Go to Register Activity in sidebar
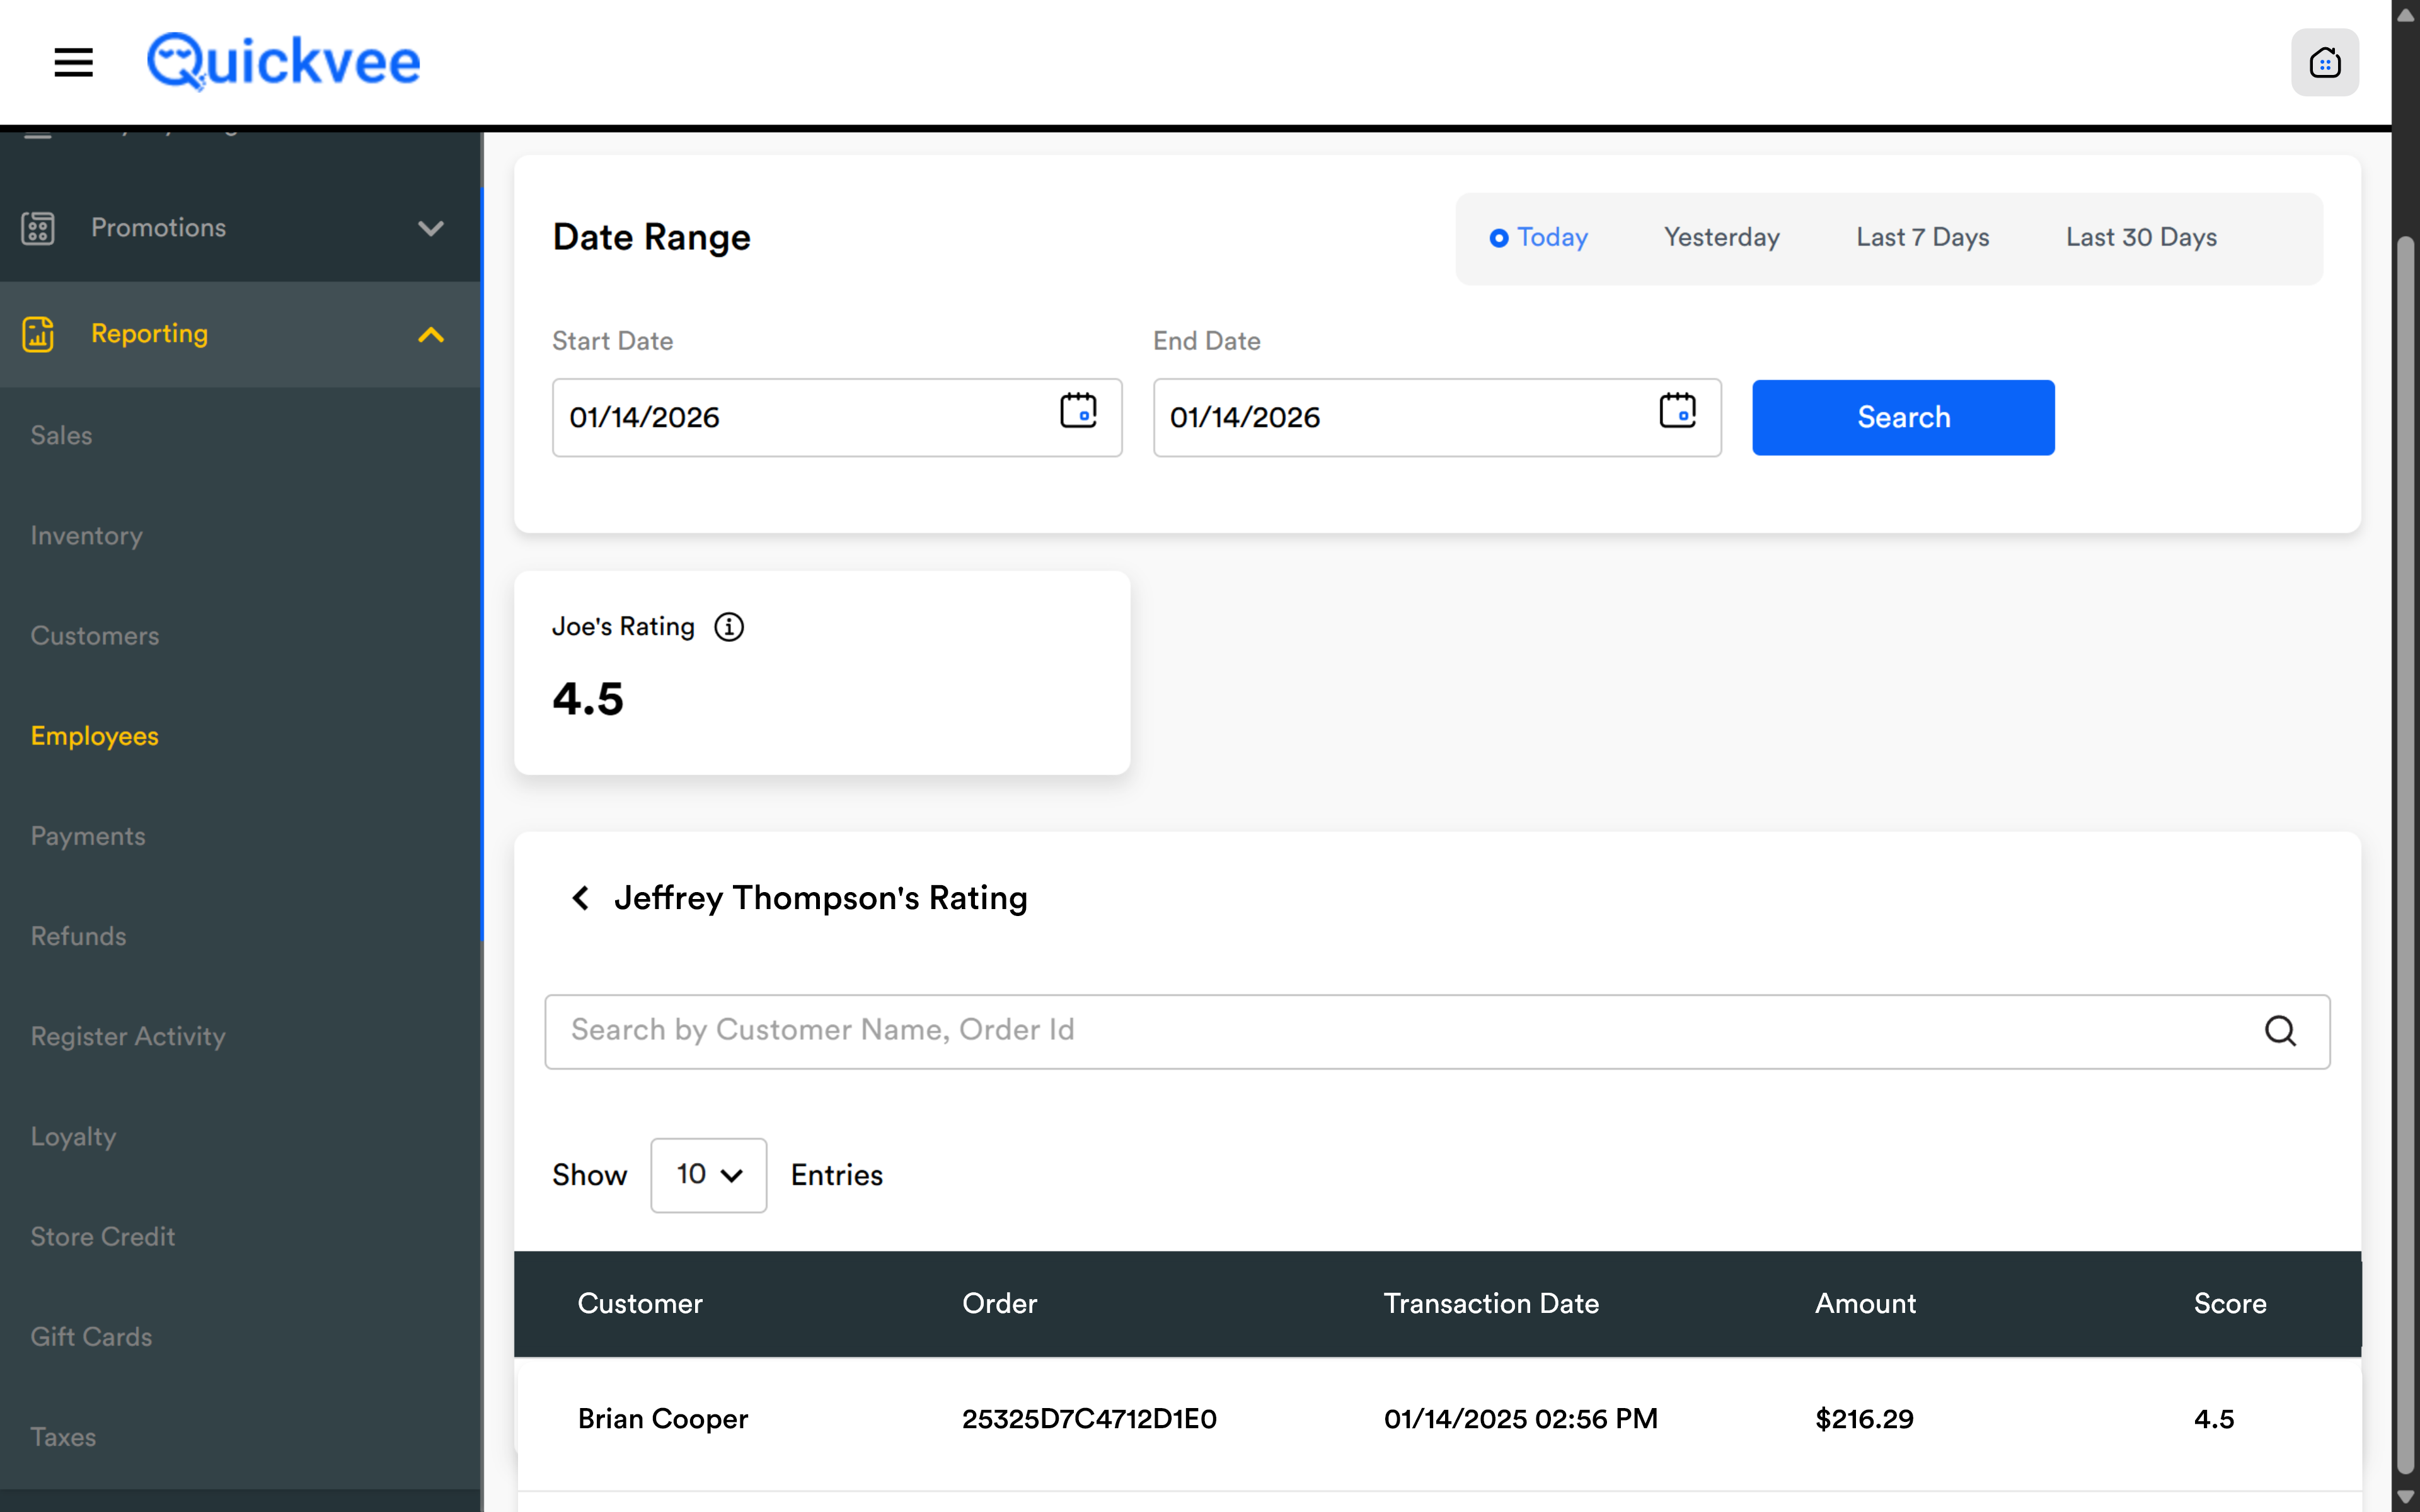 click(128, 1036)
